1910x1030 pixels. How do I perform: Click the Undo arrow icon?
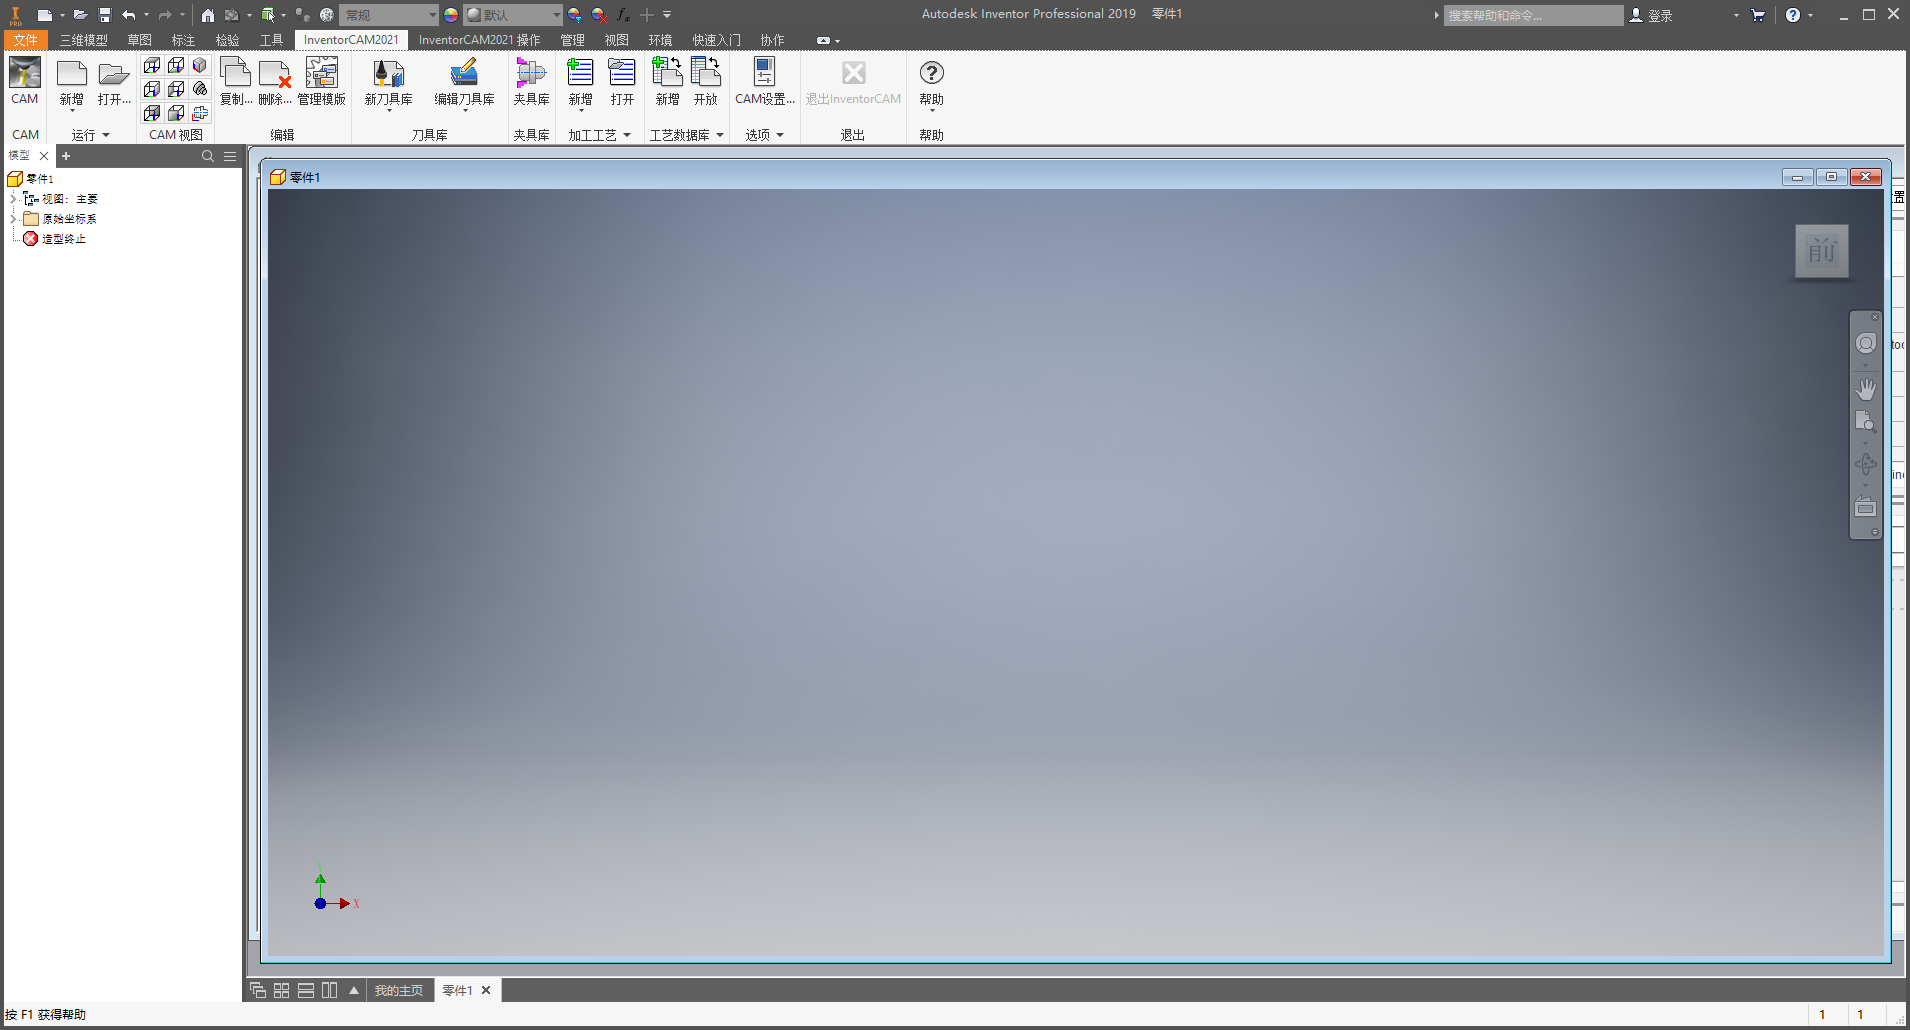point(128,15)
